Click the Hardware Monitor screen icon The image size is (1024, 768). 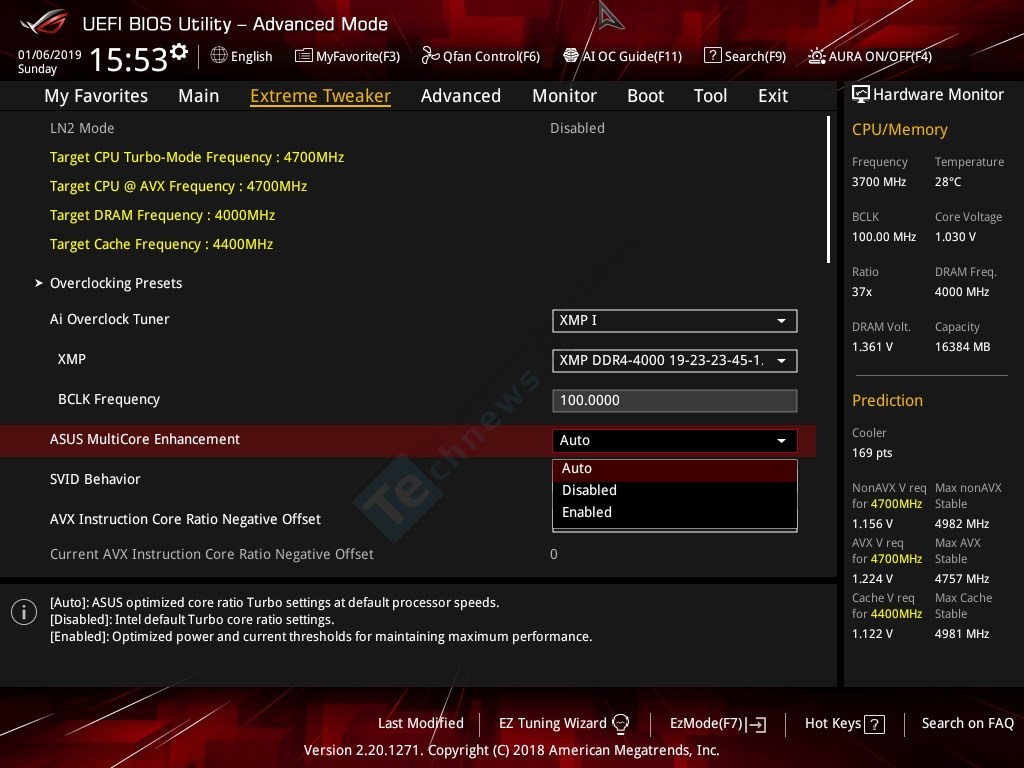860,94
